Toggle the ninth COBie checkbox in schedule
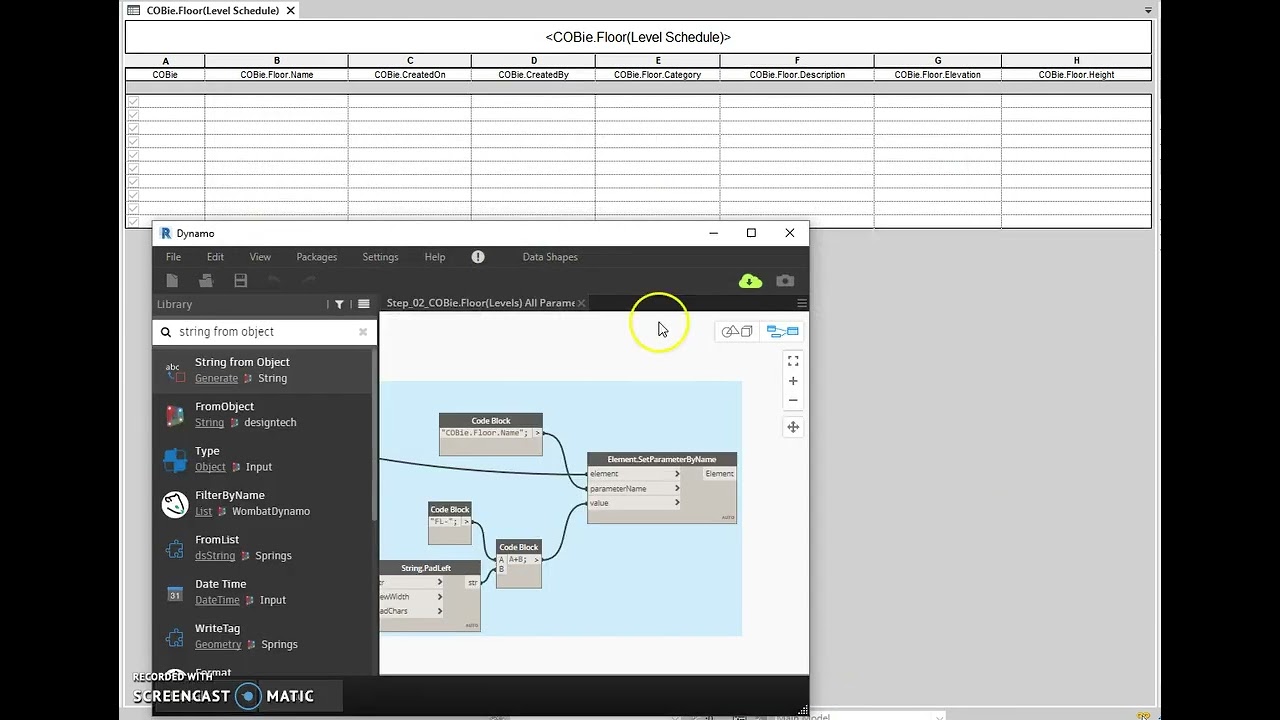The width and height of the screenshot is (1280, 720). [x=133, y=209]
